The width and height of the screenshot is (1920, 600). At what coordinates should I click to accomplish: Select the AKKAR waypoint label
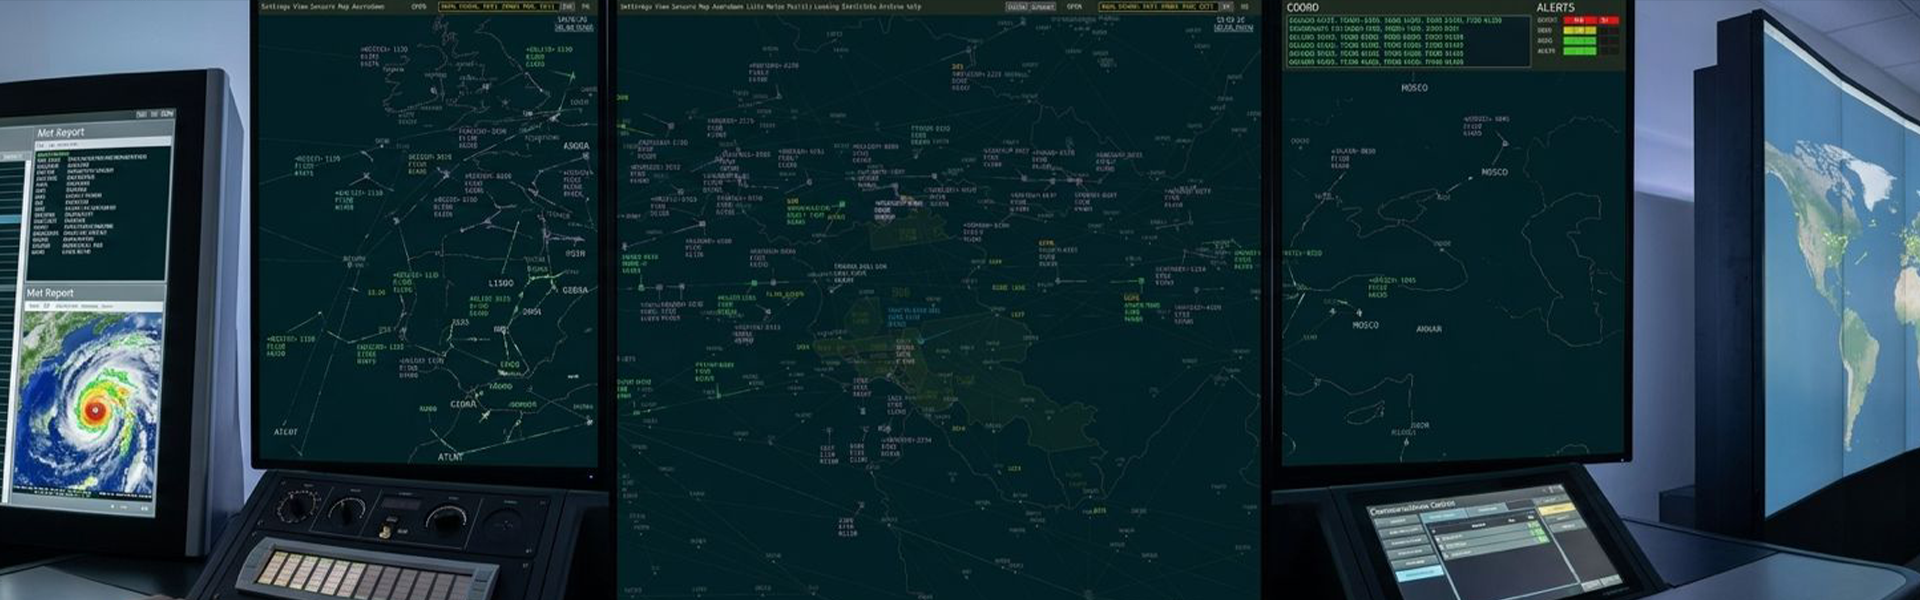pyautogui.click(x=1429, y=329)
